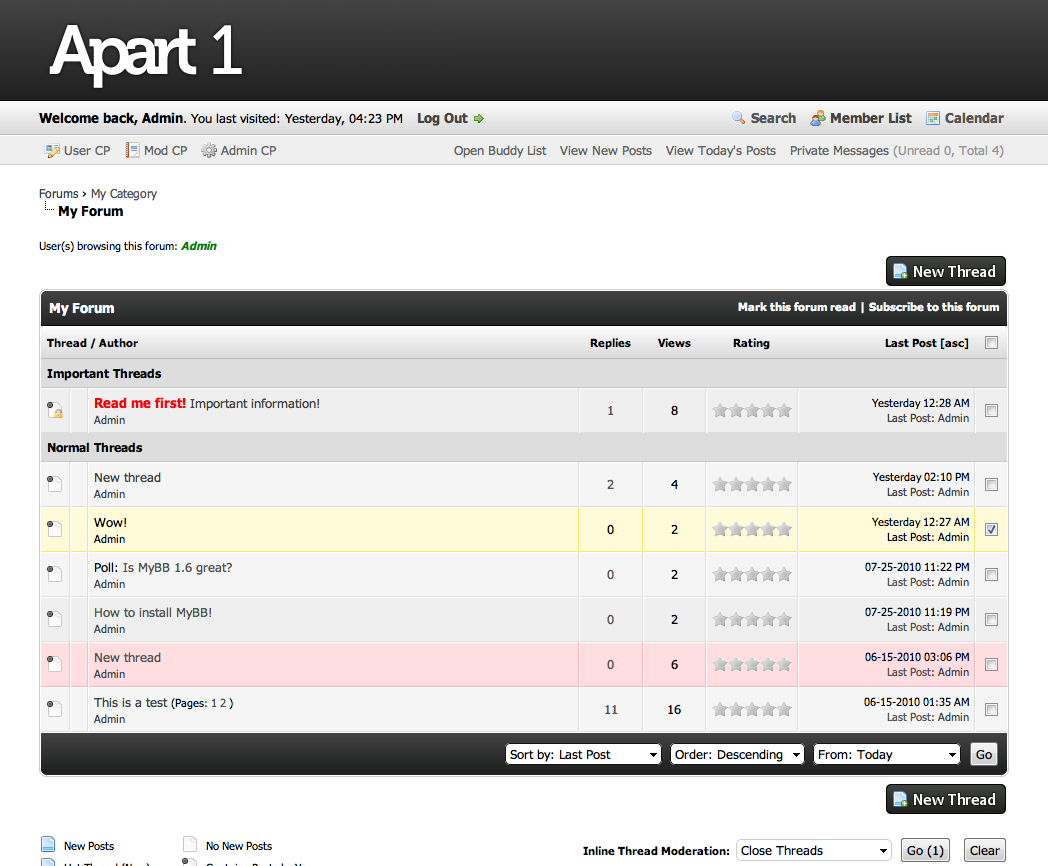
Task: Click the Calendar icon in header
Action: tap(933, 118)
